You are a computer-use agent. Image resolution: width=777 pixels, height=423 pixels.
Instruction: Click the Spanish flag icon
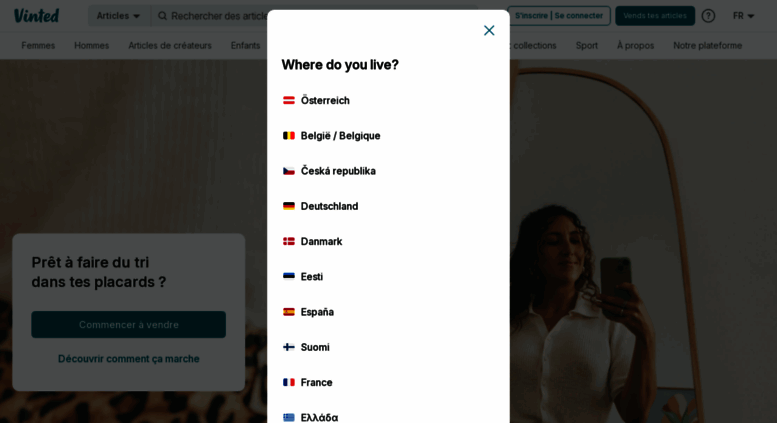click(289, 312)
